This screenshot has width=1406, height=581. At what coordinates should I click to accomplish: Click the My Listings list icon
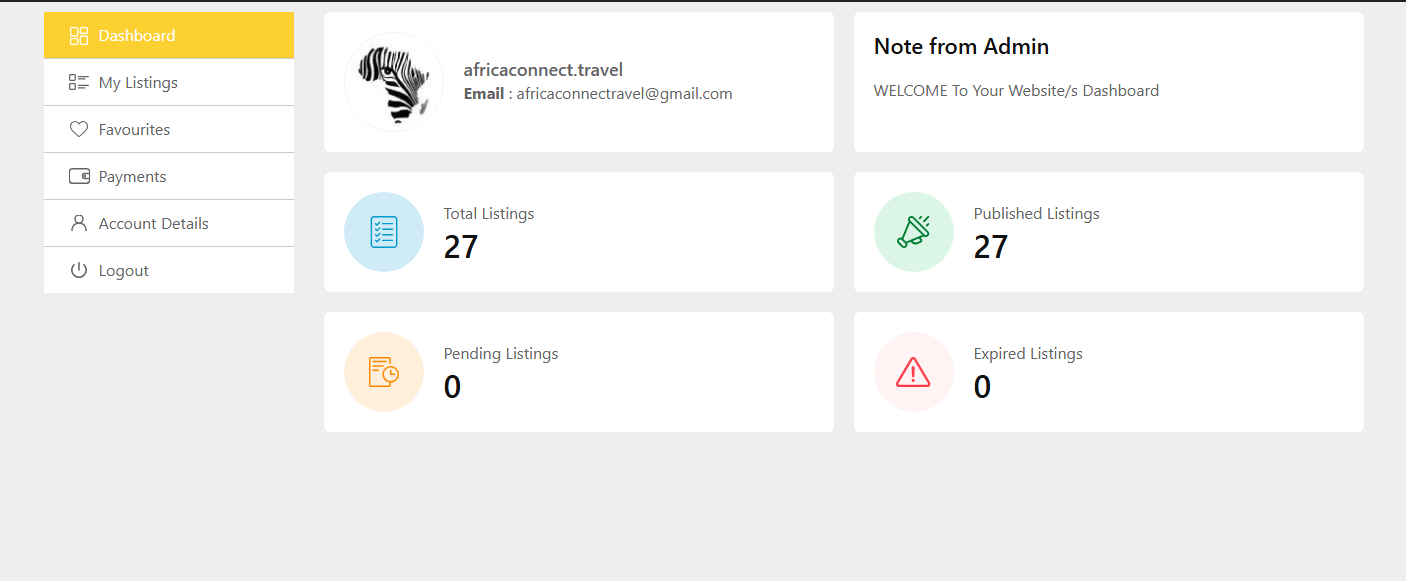point(79,83)
